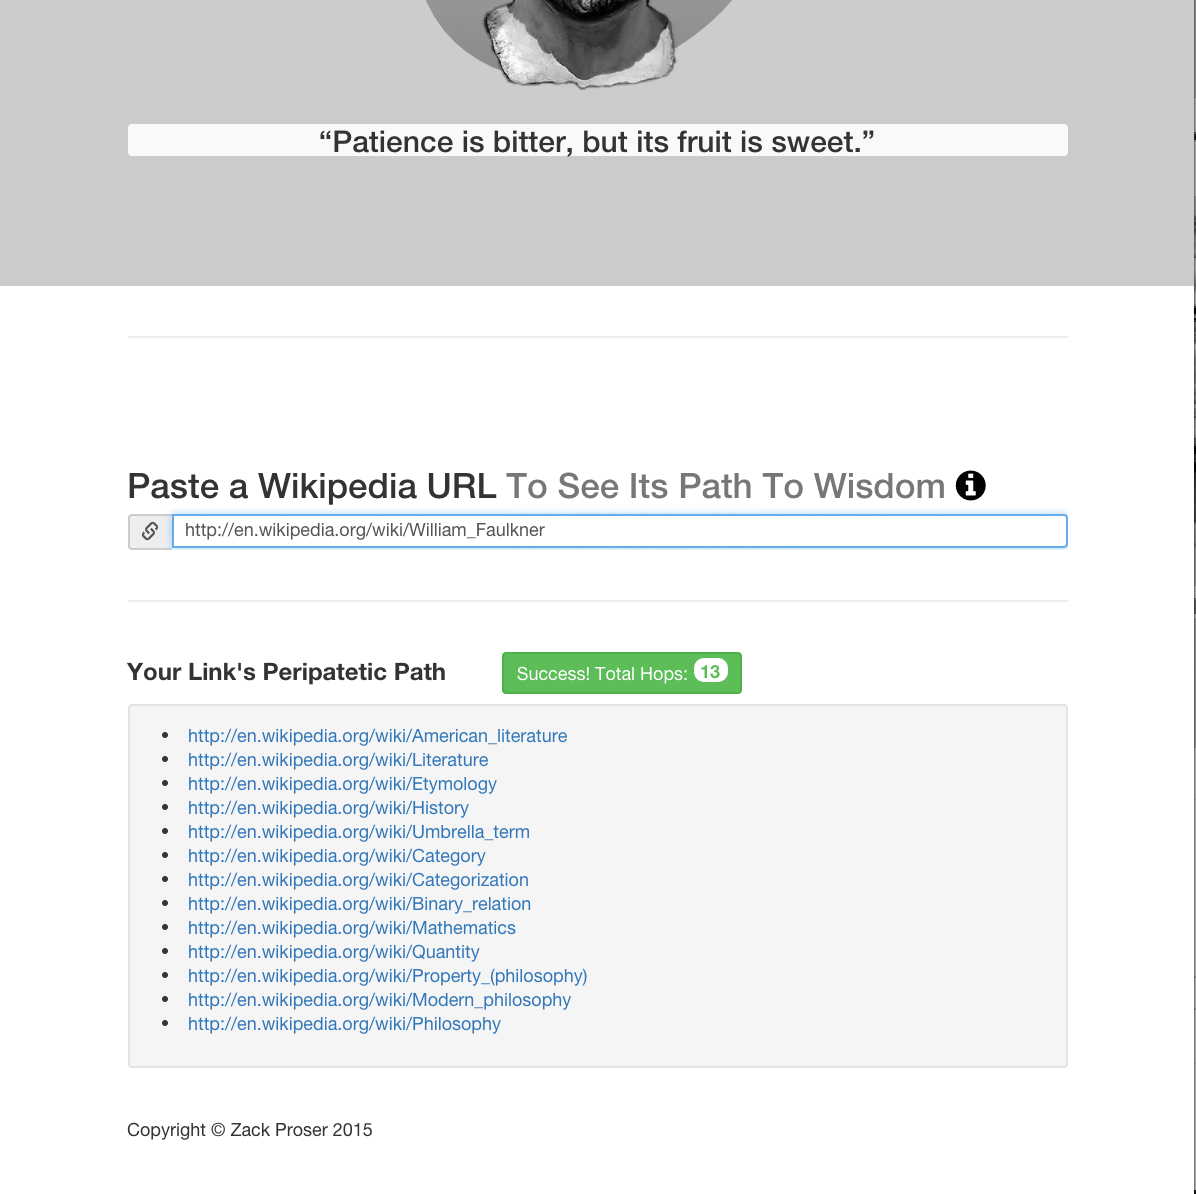Viewport: 1196px width, 1194px height.
Task: Open the American_literature Wikipedia link
Action: tap(378, 735)
